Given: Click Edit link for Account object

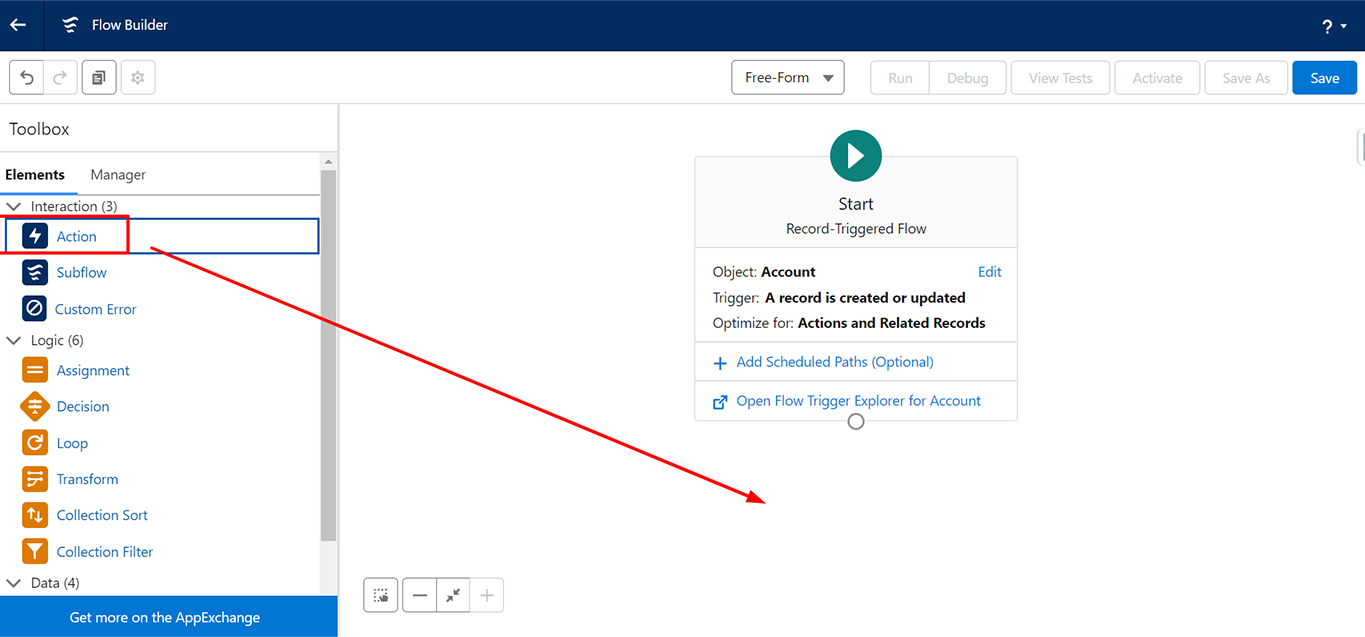Looking at the screenshot, I should point(990,272).
